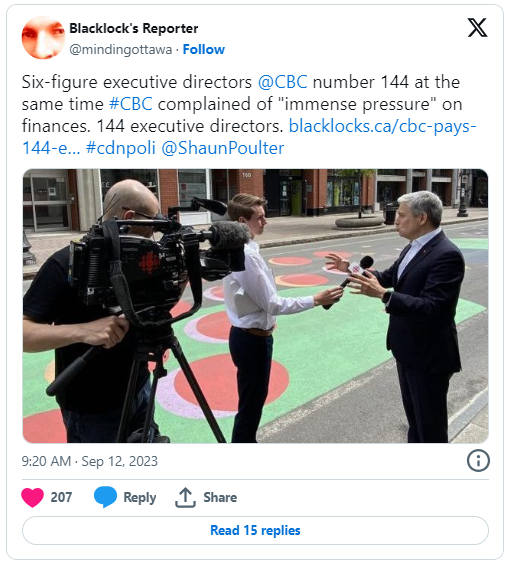Click the 207 likes count
Image resolution: width=507 pixels, height=563 pixels.
coord(61,497)
